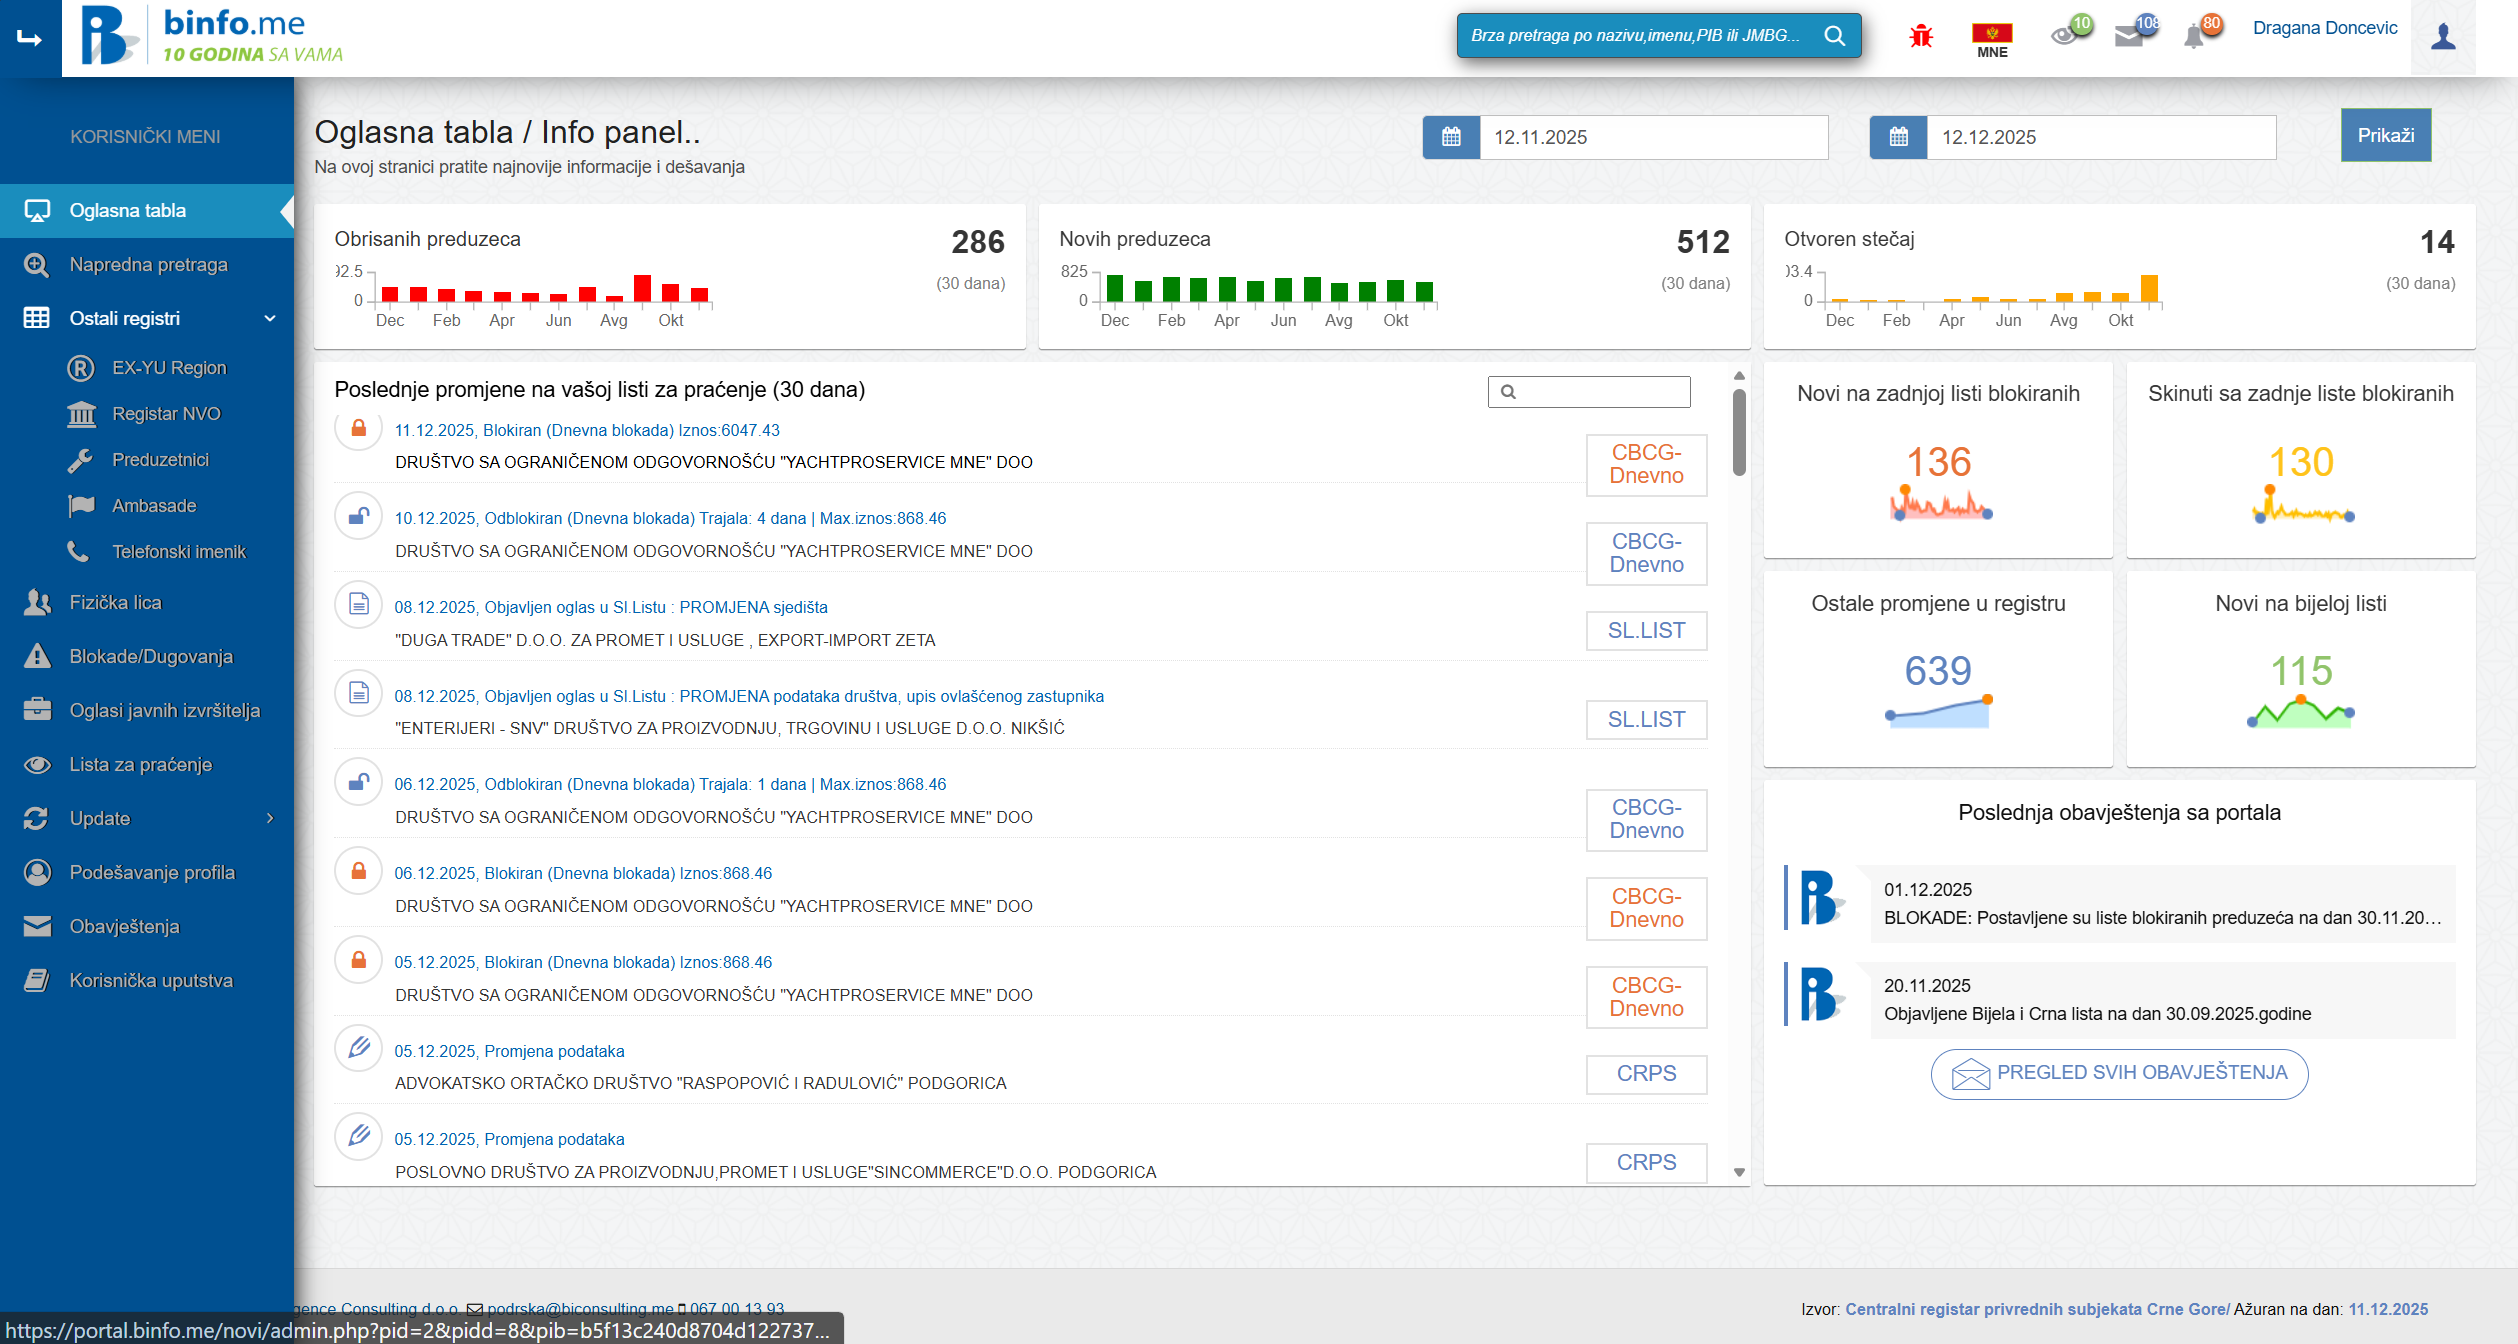Select Oglasna tabla in the user menu

tap(127, 210)
